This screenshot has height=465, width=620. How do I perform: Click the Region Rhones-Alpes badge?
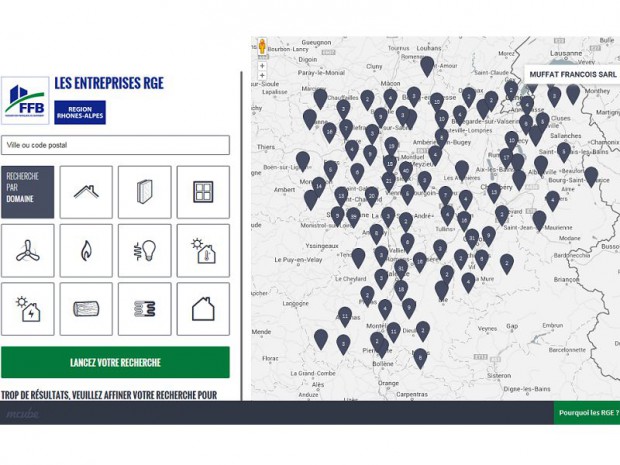(80, 112)
